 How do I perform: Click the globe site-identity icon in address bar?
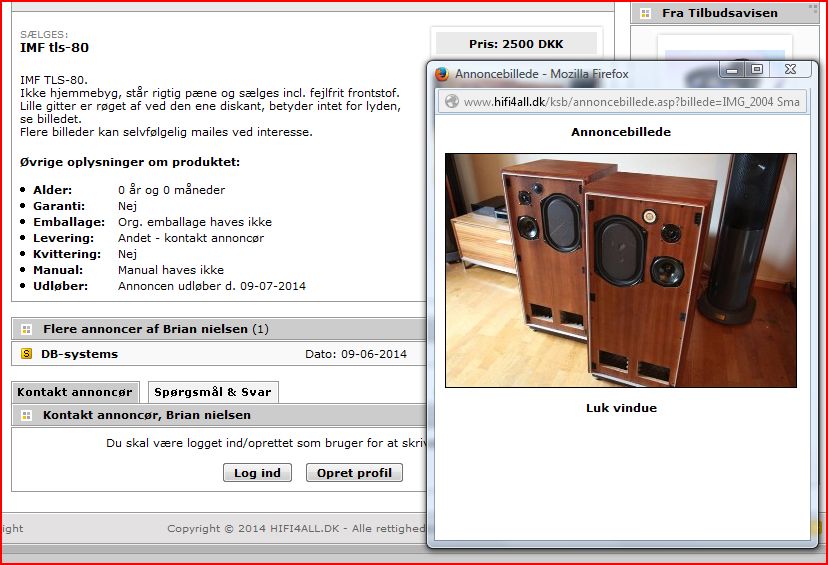point(451,101)
